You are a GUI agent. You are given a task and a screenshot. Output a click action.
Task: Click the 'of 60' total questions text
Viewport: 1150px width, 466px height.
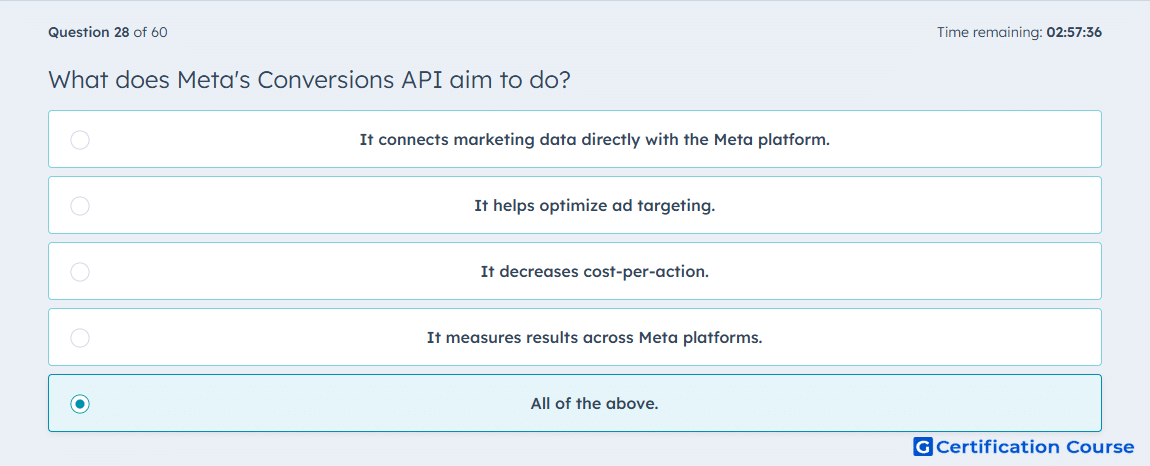click(x=150, y=32)
